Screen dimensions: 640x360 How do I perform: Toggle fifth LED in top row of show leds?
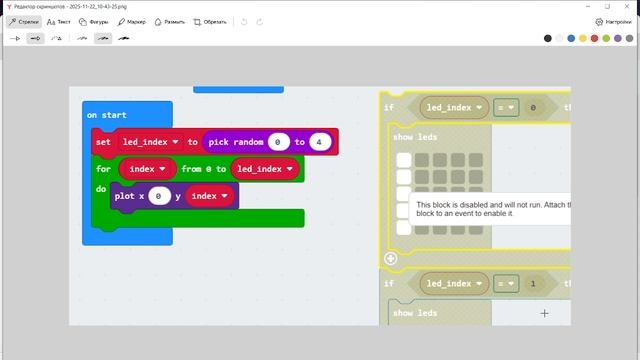476,160
